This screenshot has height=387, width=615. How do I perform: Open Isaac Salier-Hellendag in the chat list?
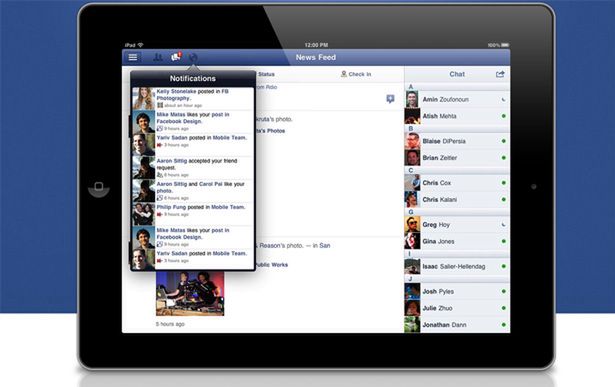point(457,267)
